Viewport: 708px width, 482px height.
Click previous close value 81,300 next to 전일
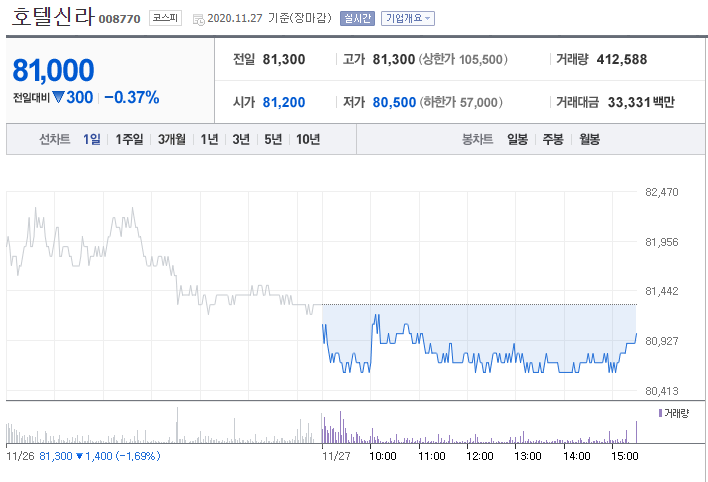(284, 59)
